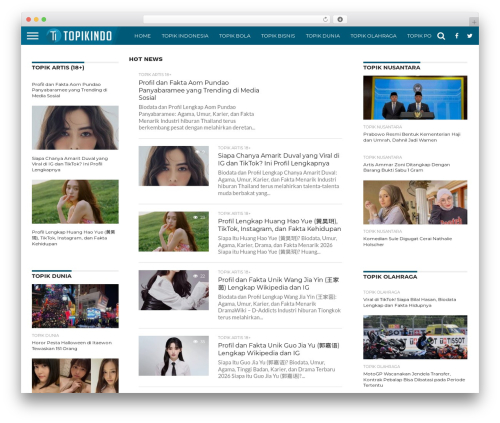This screenshot has width=500, height=423.
Task: Open the hamburger menu icon
Action: (32, 36)
